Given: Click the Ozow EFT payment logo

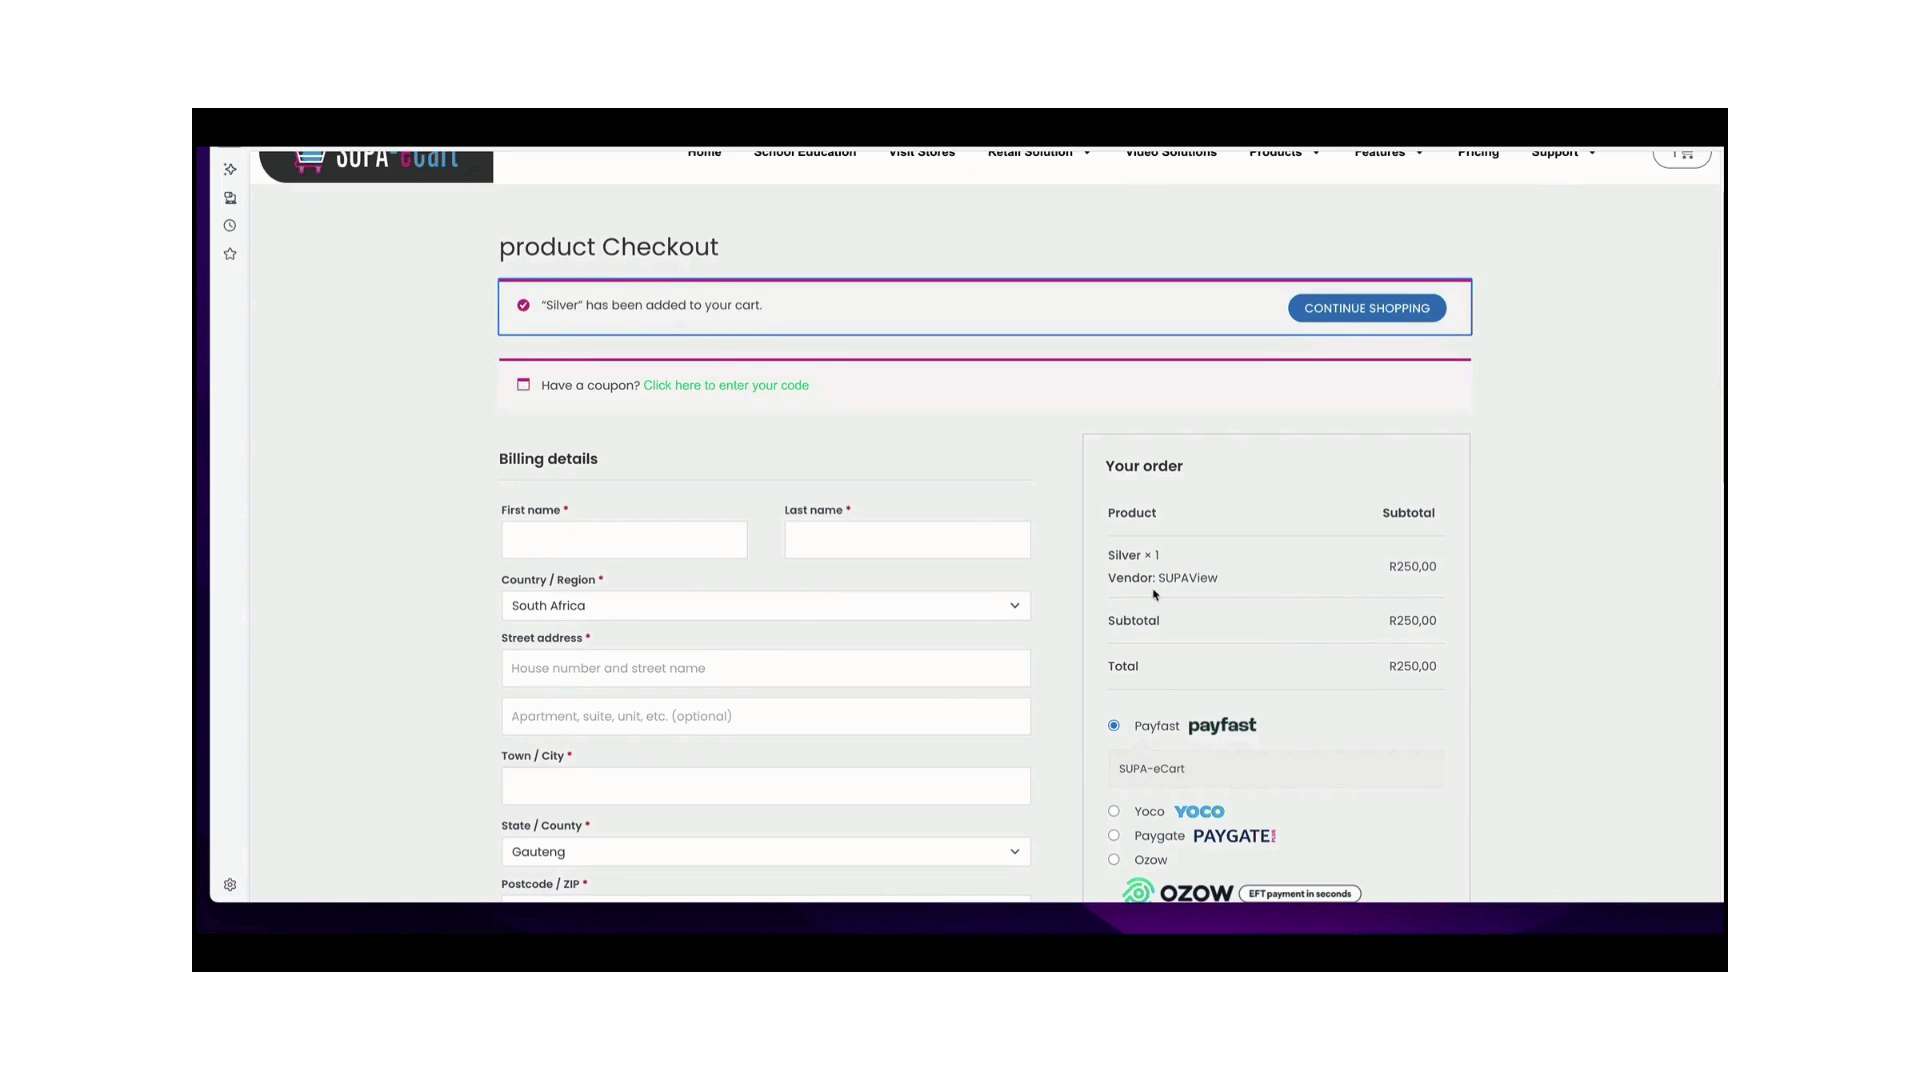Looking at the screenshot, I should (x=1241, y=892).
